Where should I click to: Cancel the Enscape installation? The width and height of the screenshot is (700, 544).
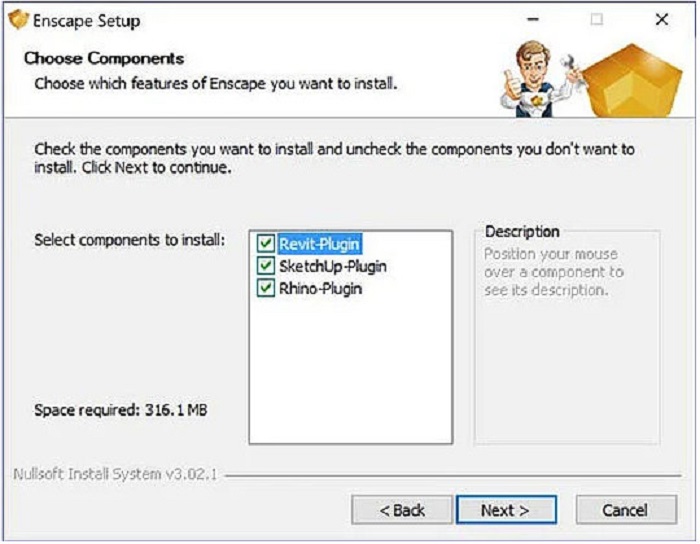[625, 510]
